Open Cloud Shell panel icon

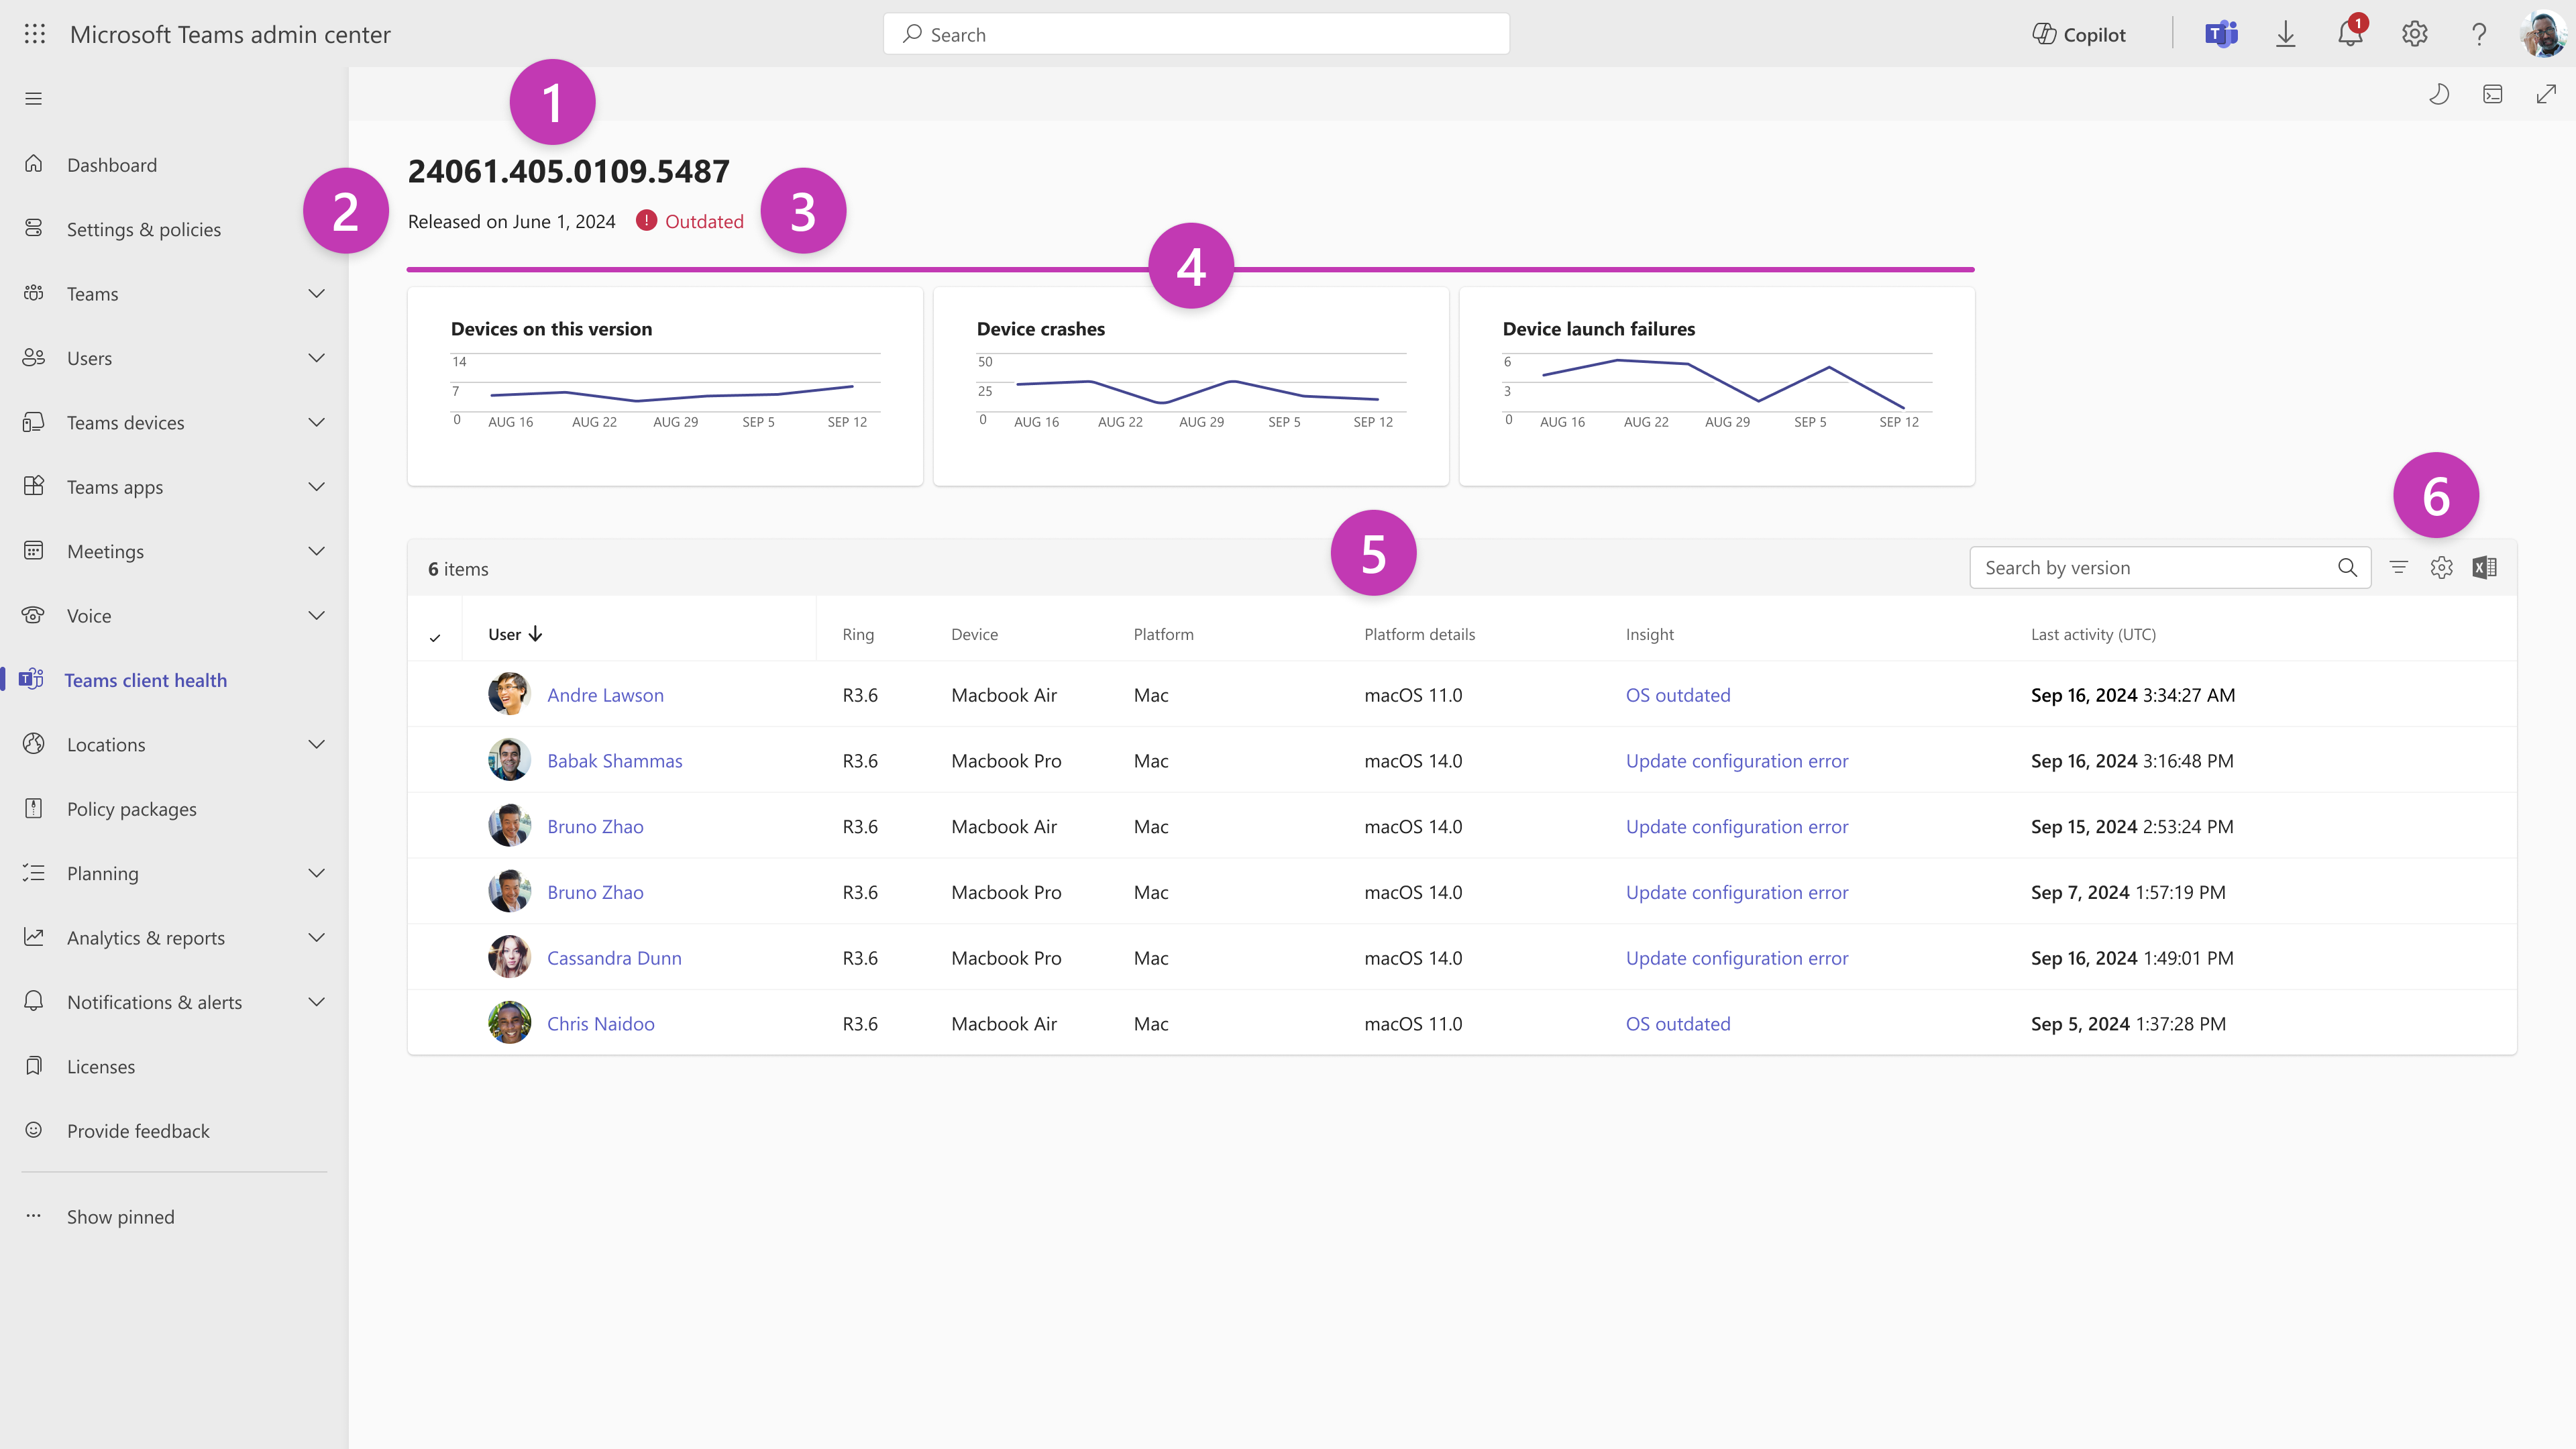pos(2493,94)
